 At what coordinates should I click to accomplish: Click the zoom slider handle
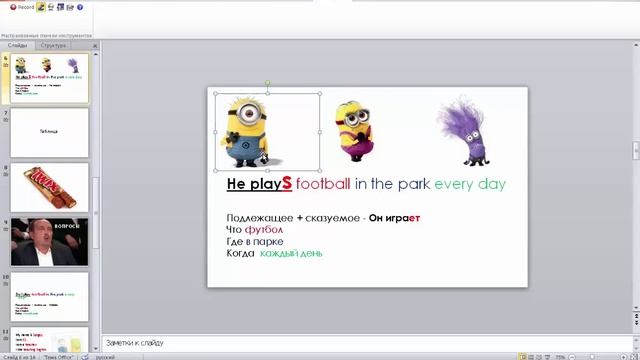tap(592, 357)
